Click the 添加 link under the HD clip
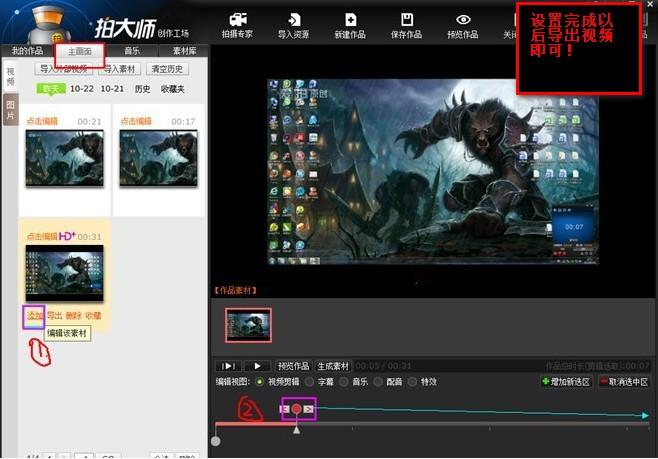Screen dimensions: 658x459 [x=34, y=315]
